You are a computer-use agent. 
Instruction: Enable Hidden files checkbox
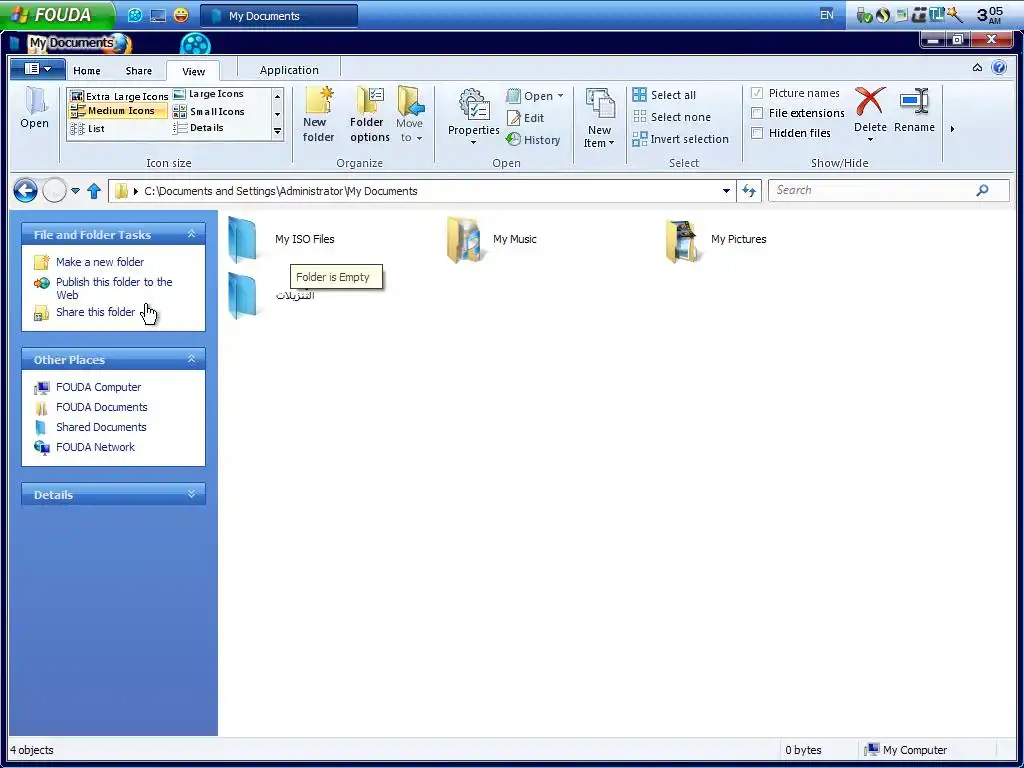[x=757, y=133]
